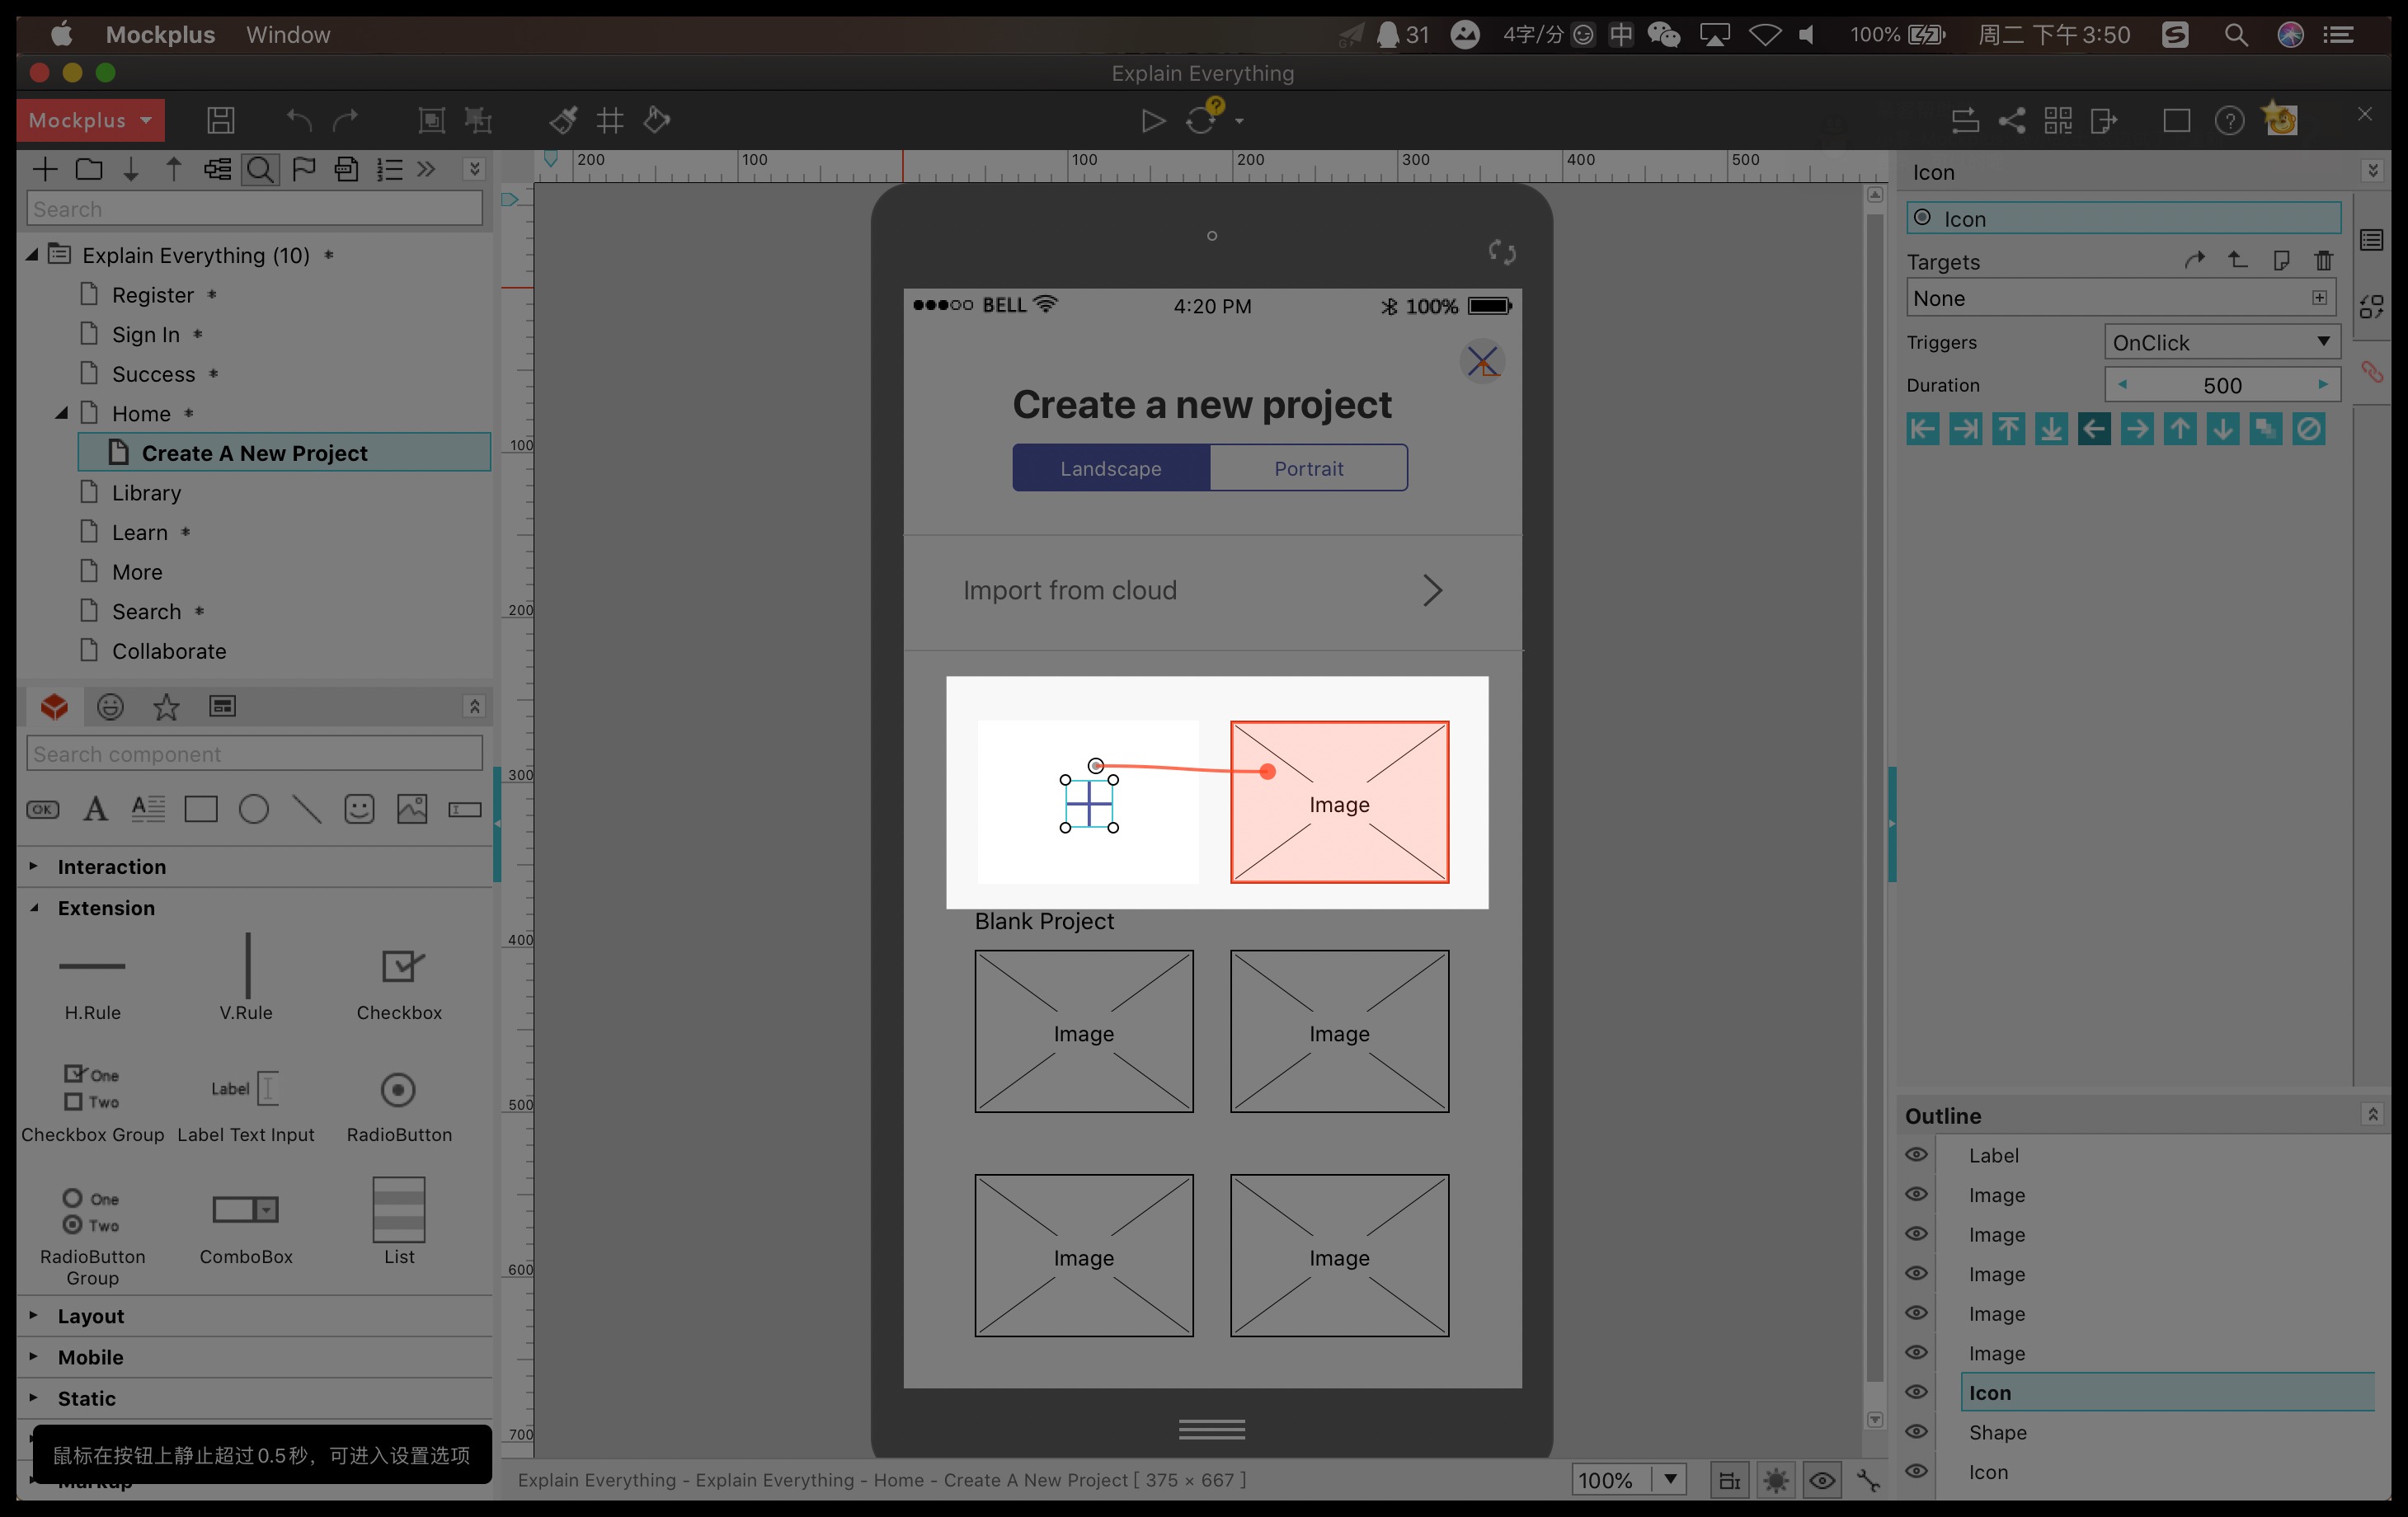The width and height of the screenshot is (2408, 1517).
Task: Click the Save project icon
Action: [x=220, y=120]
